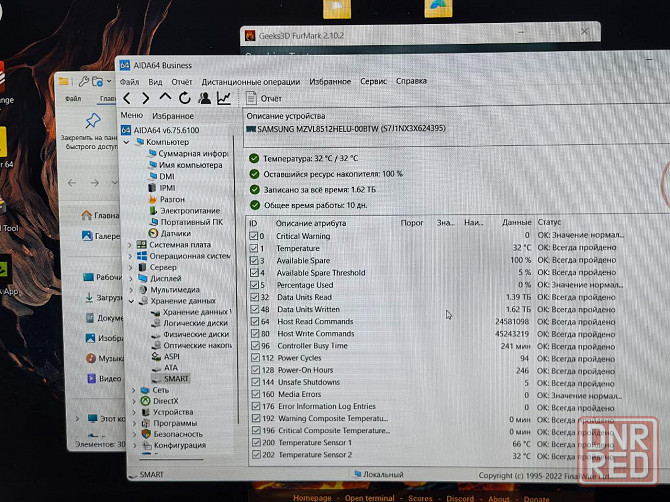Image resolution: width=670 pixels, height=502 pixels.
Task: Click Homepage link in FurMark window
Action: pos(312,498)
